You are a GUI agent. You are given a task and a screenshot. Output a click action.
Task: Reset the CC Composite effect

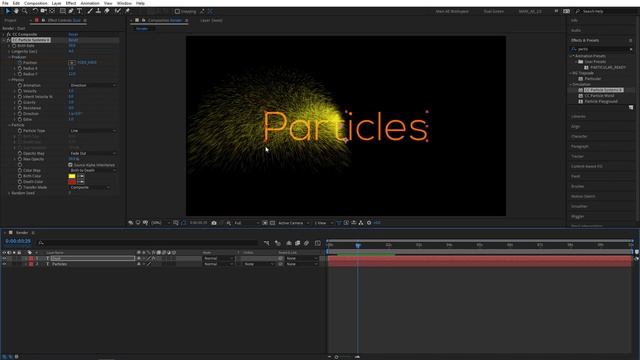click(73, 35)
